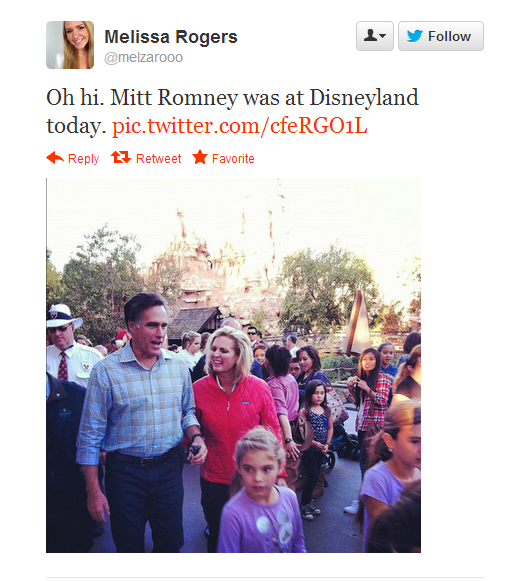Select the Retweet text link
Image resolution: width=530 pixels, height=581 pixels.
pos(159,159)
